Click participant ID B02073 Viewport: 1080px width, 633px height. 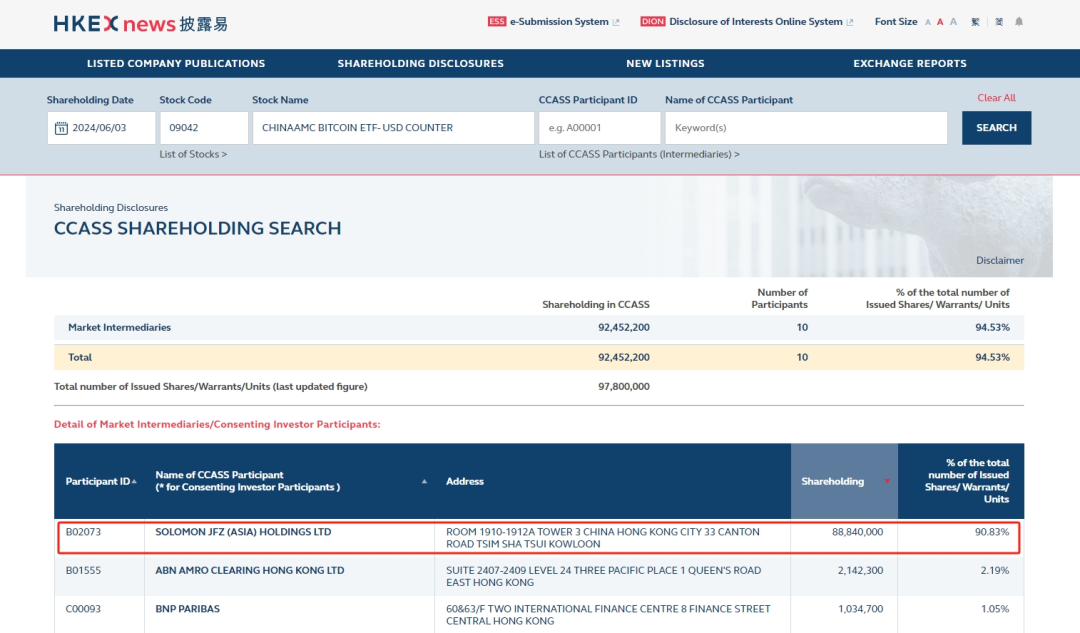pyautogui.click(x=83, y=532)
